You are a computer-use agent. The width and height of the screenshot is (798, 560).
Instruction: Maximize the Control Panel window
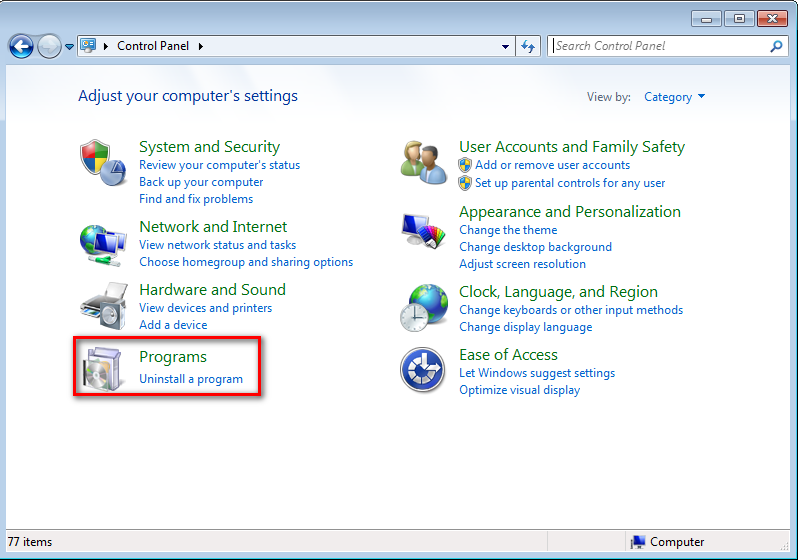pos(739,19)
